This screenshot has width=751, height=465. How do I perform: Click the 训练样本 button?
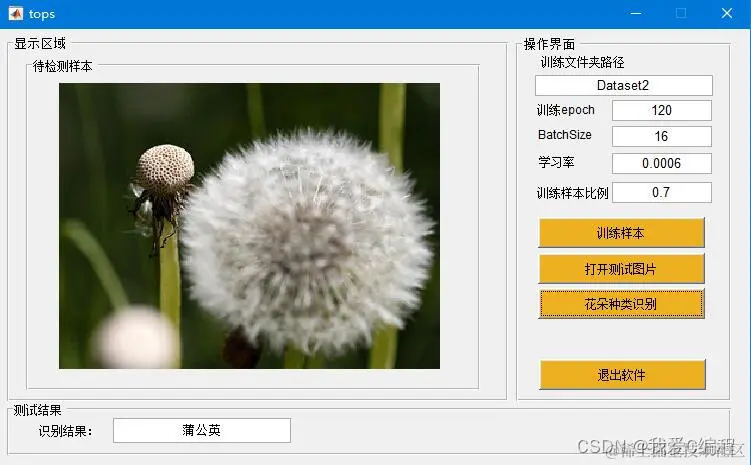pyautogui.click(x=621, y=233)
